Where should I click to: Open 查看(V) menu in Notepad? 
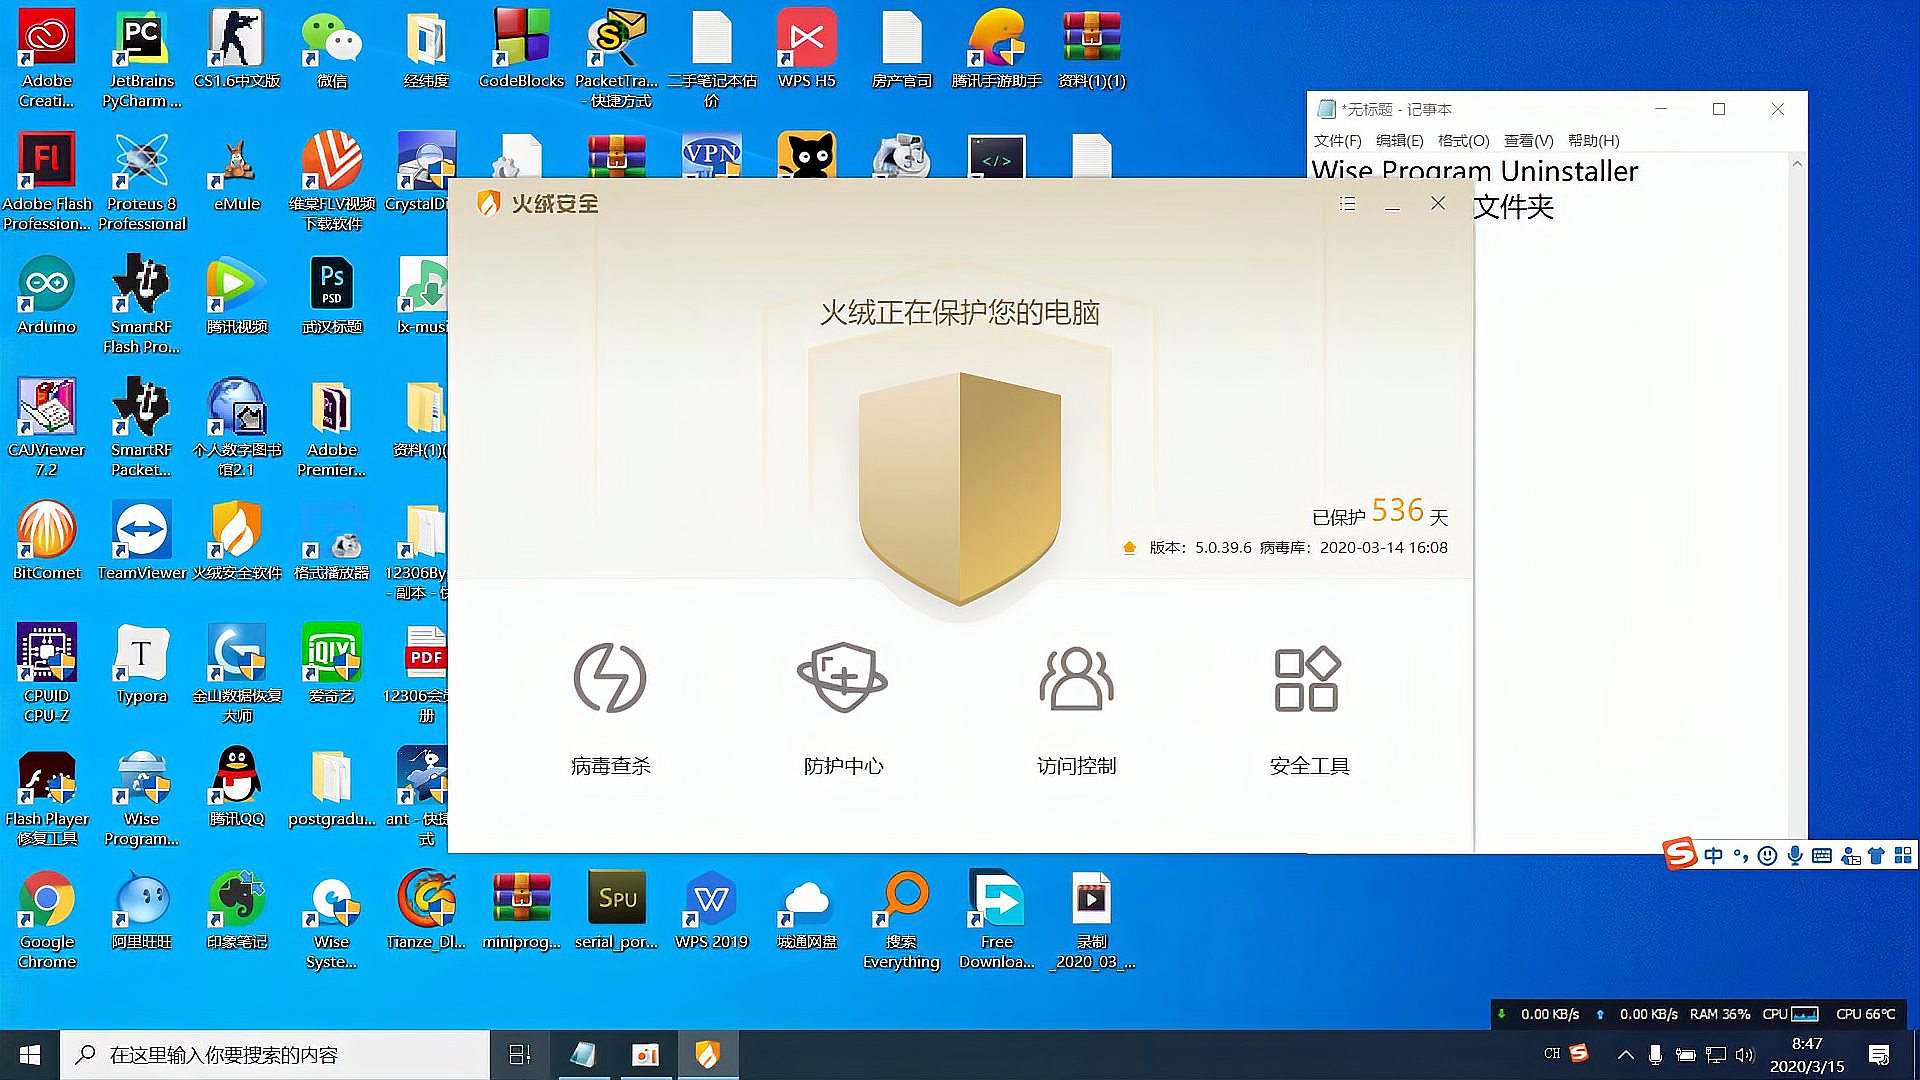pos(1528,141)
